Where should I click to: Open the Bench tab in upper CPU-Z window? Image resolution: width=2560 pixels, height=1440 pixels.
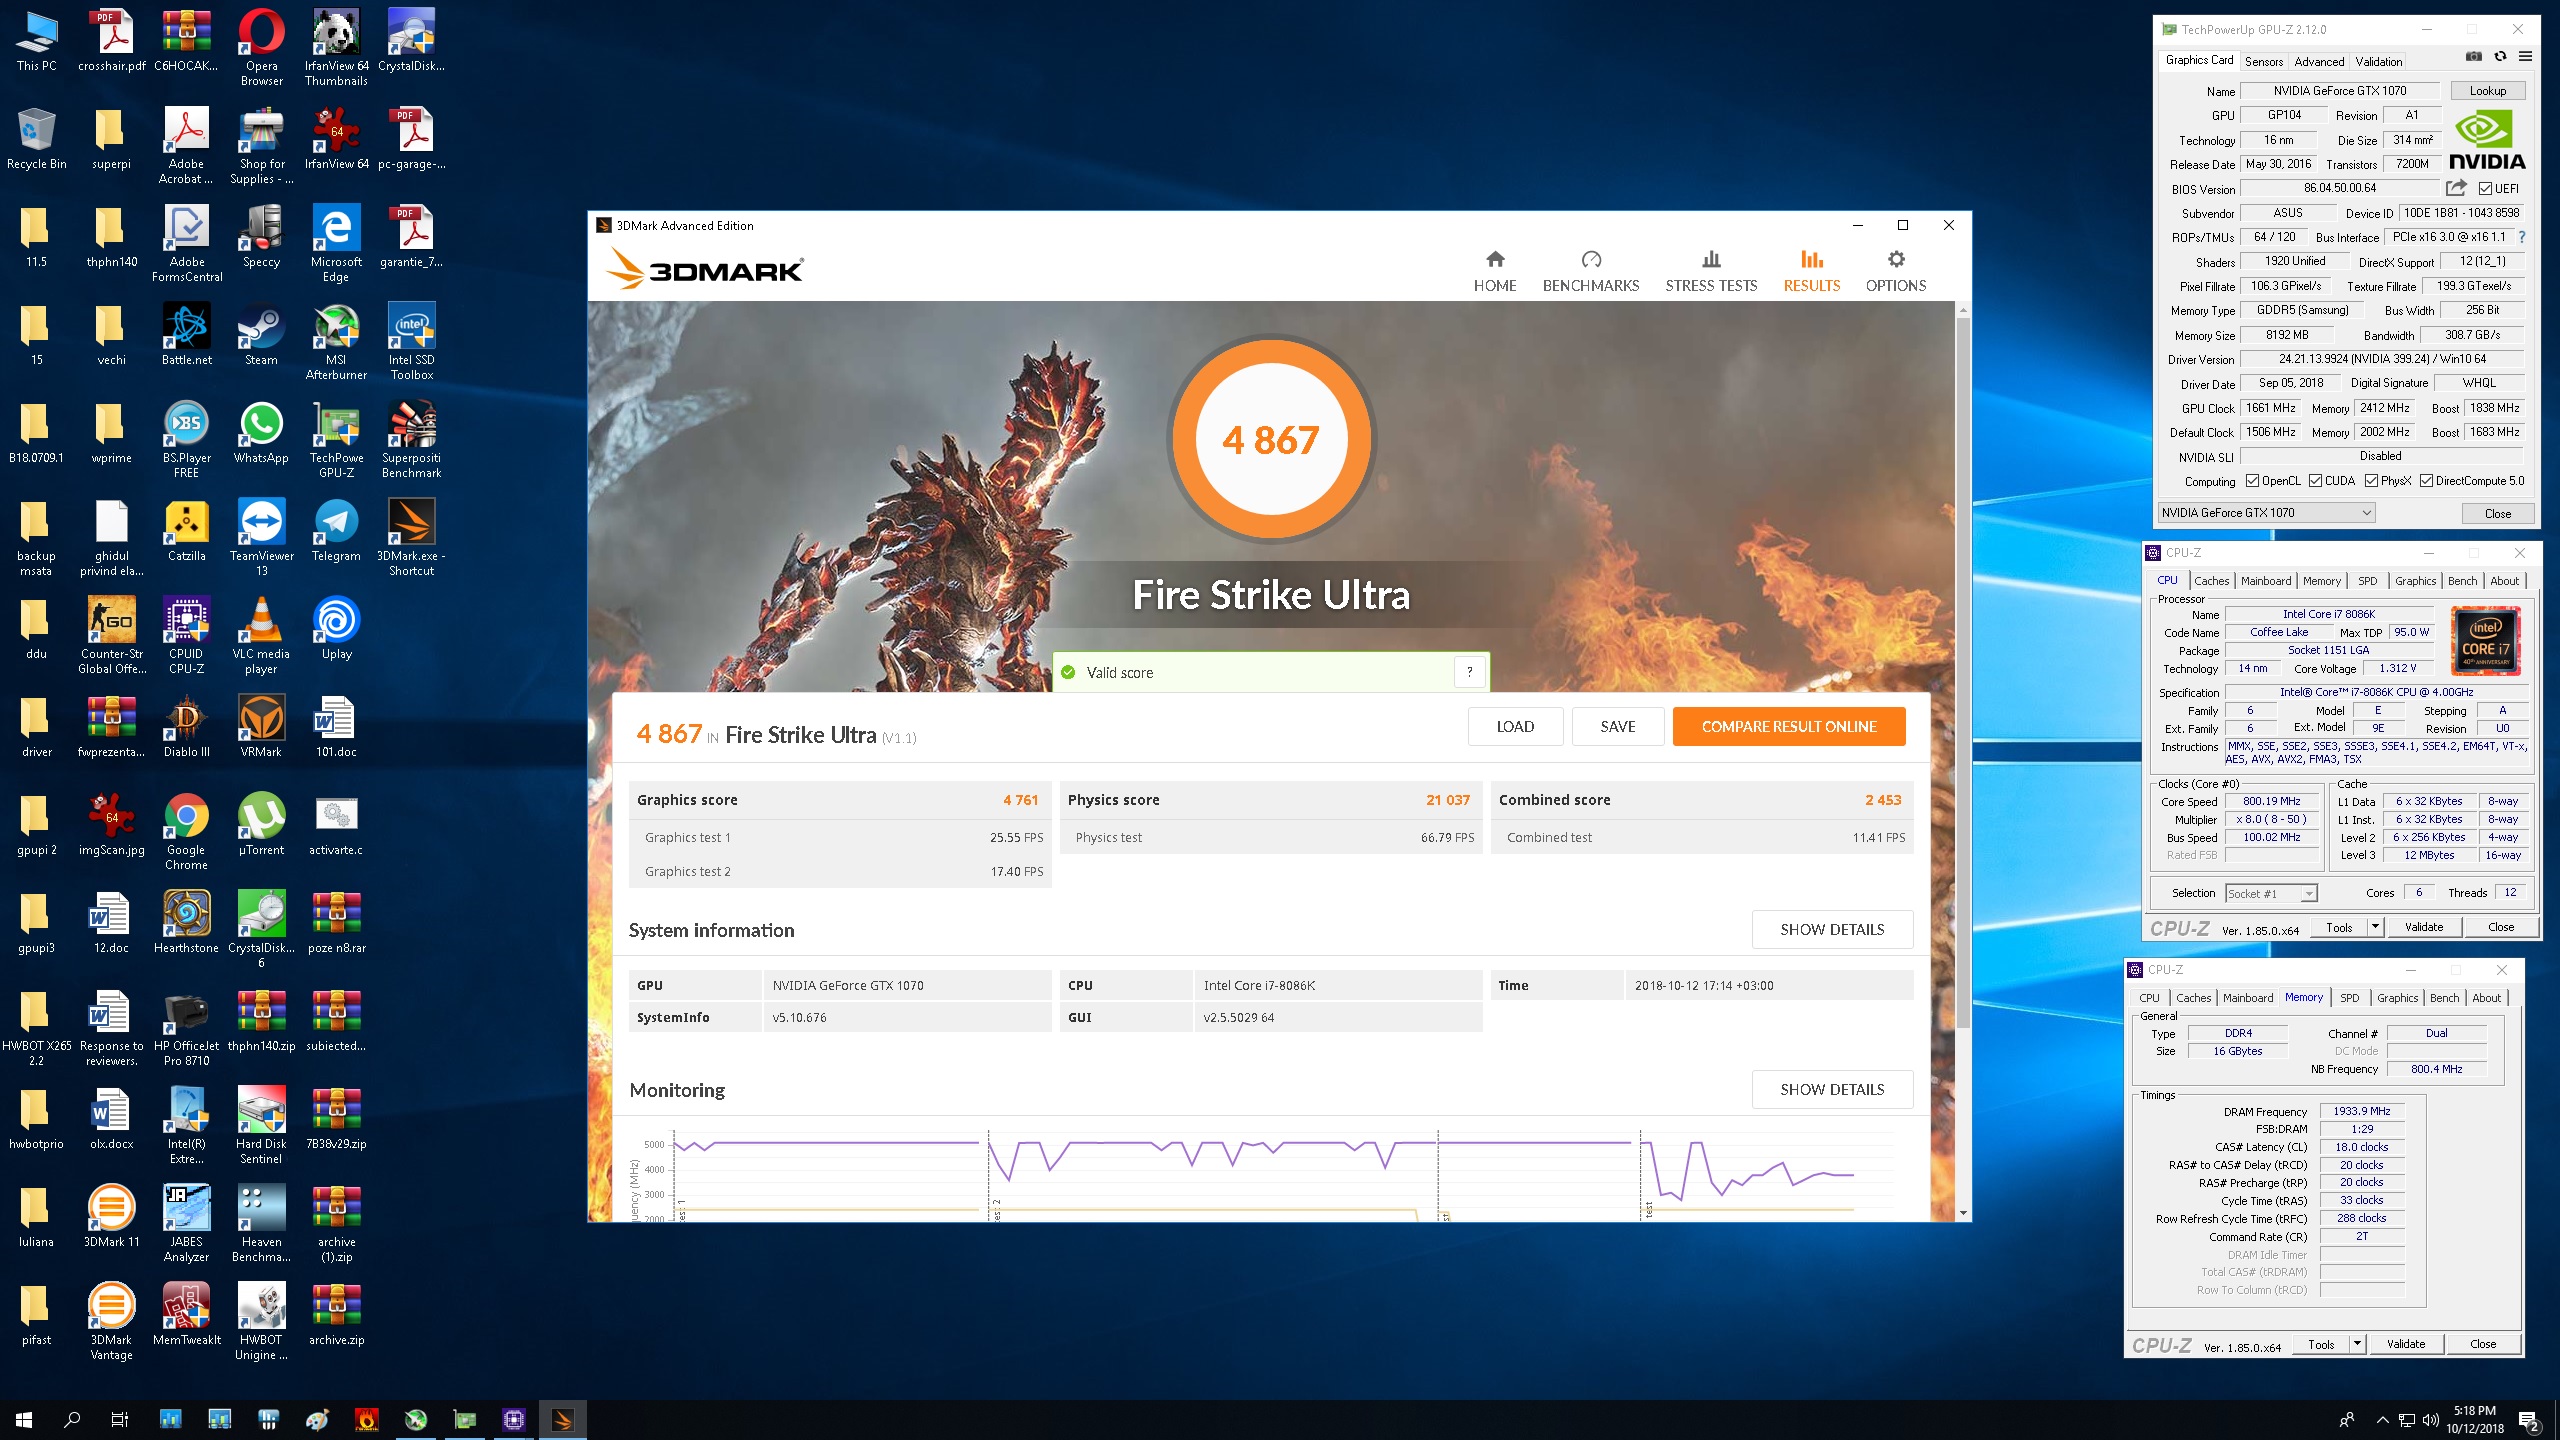[2463, 581]
